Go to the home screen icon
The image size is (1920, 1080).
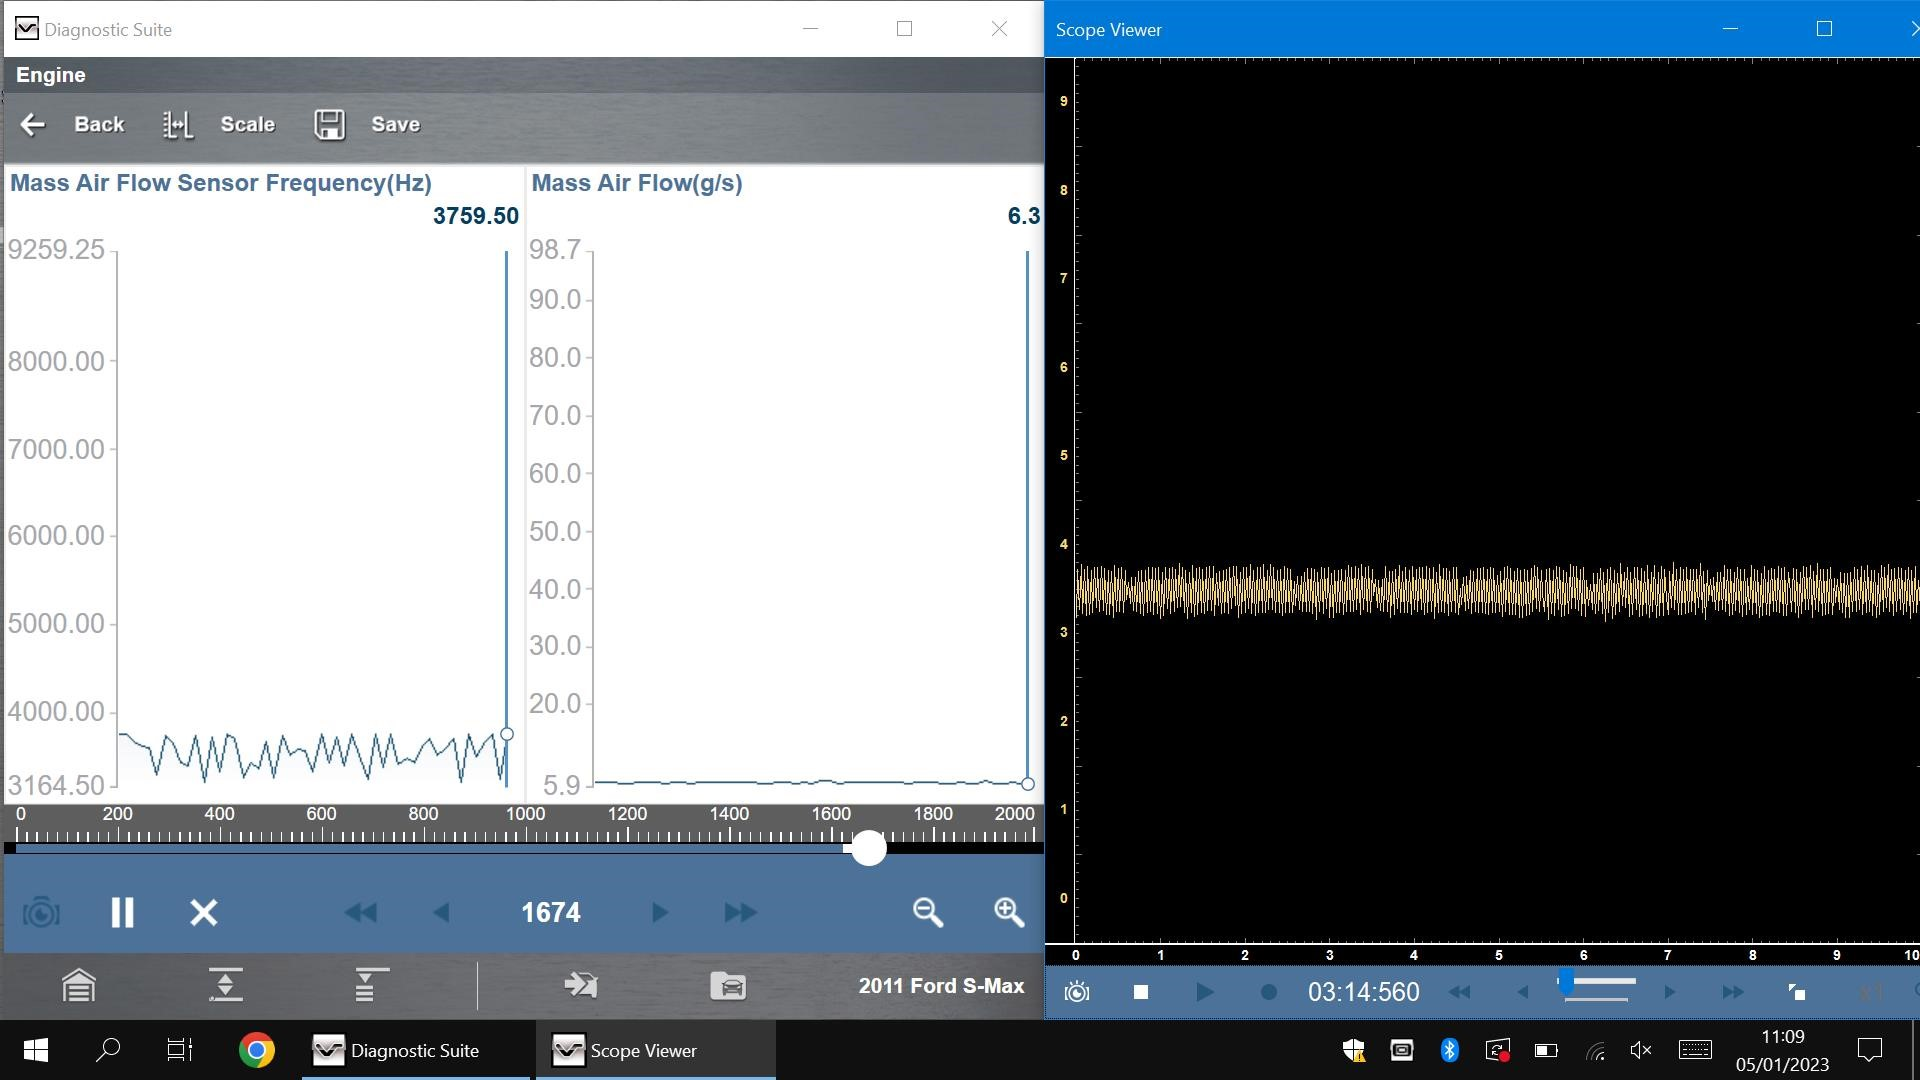79,986
